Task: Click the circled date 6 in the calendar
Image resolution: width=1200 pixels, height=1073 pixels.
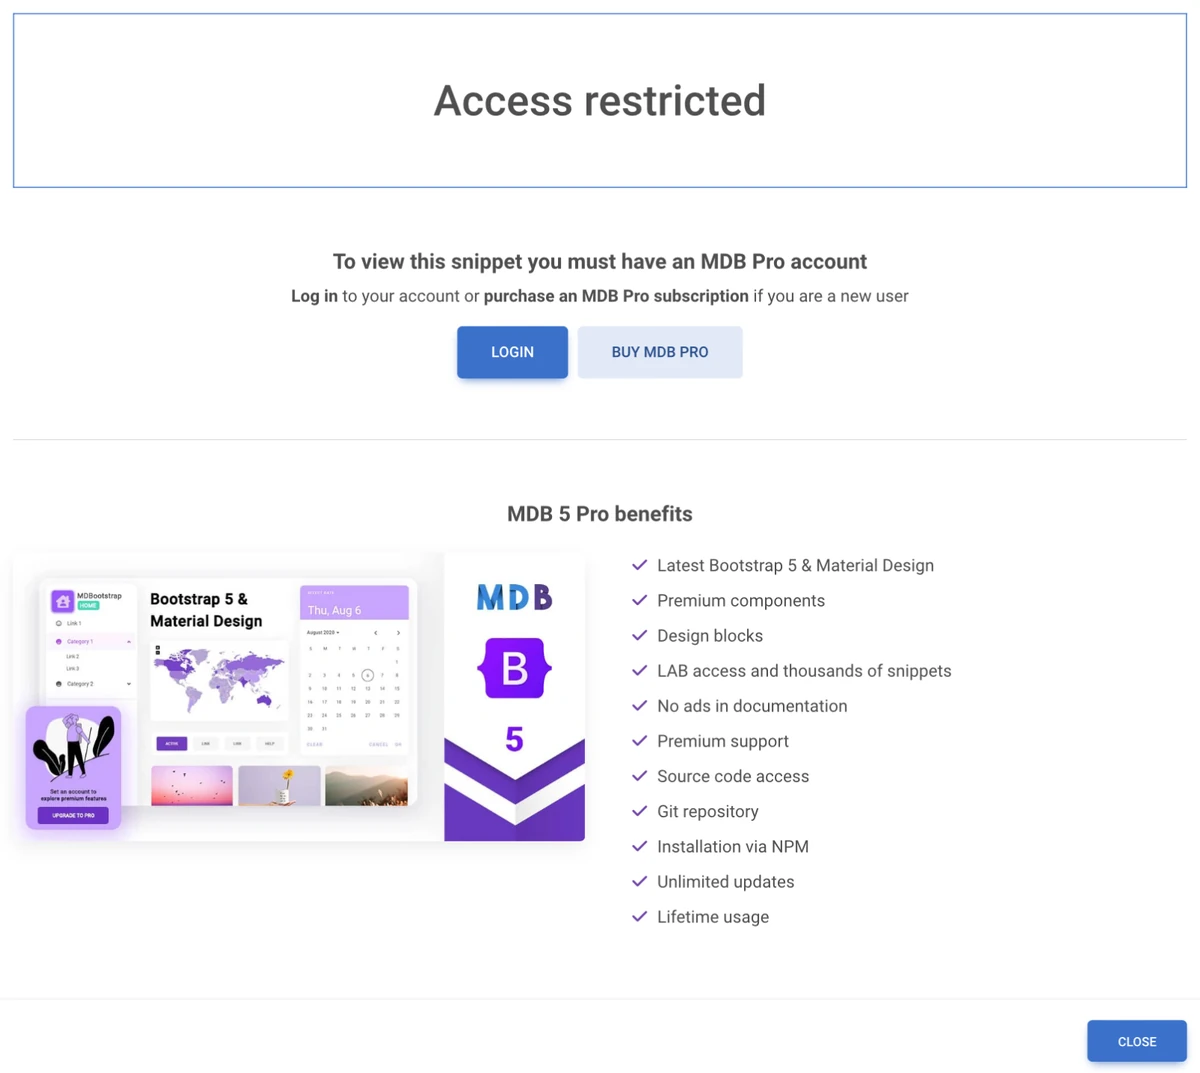Action: pyautogui.click(x=368, y=675)
